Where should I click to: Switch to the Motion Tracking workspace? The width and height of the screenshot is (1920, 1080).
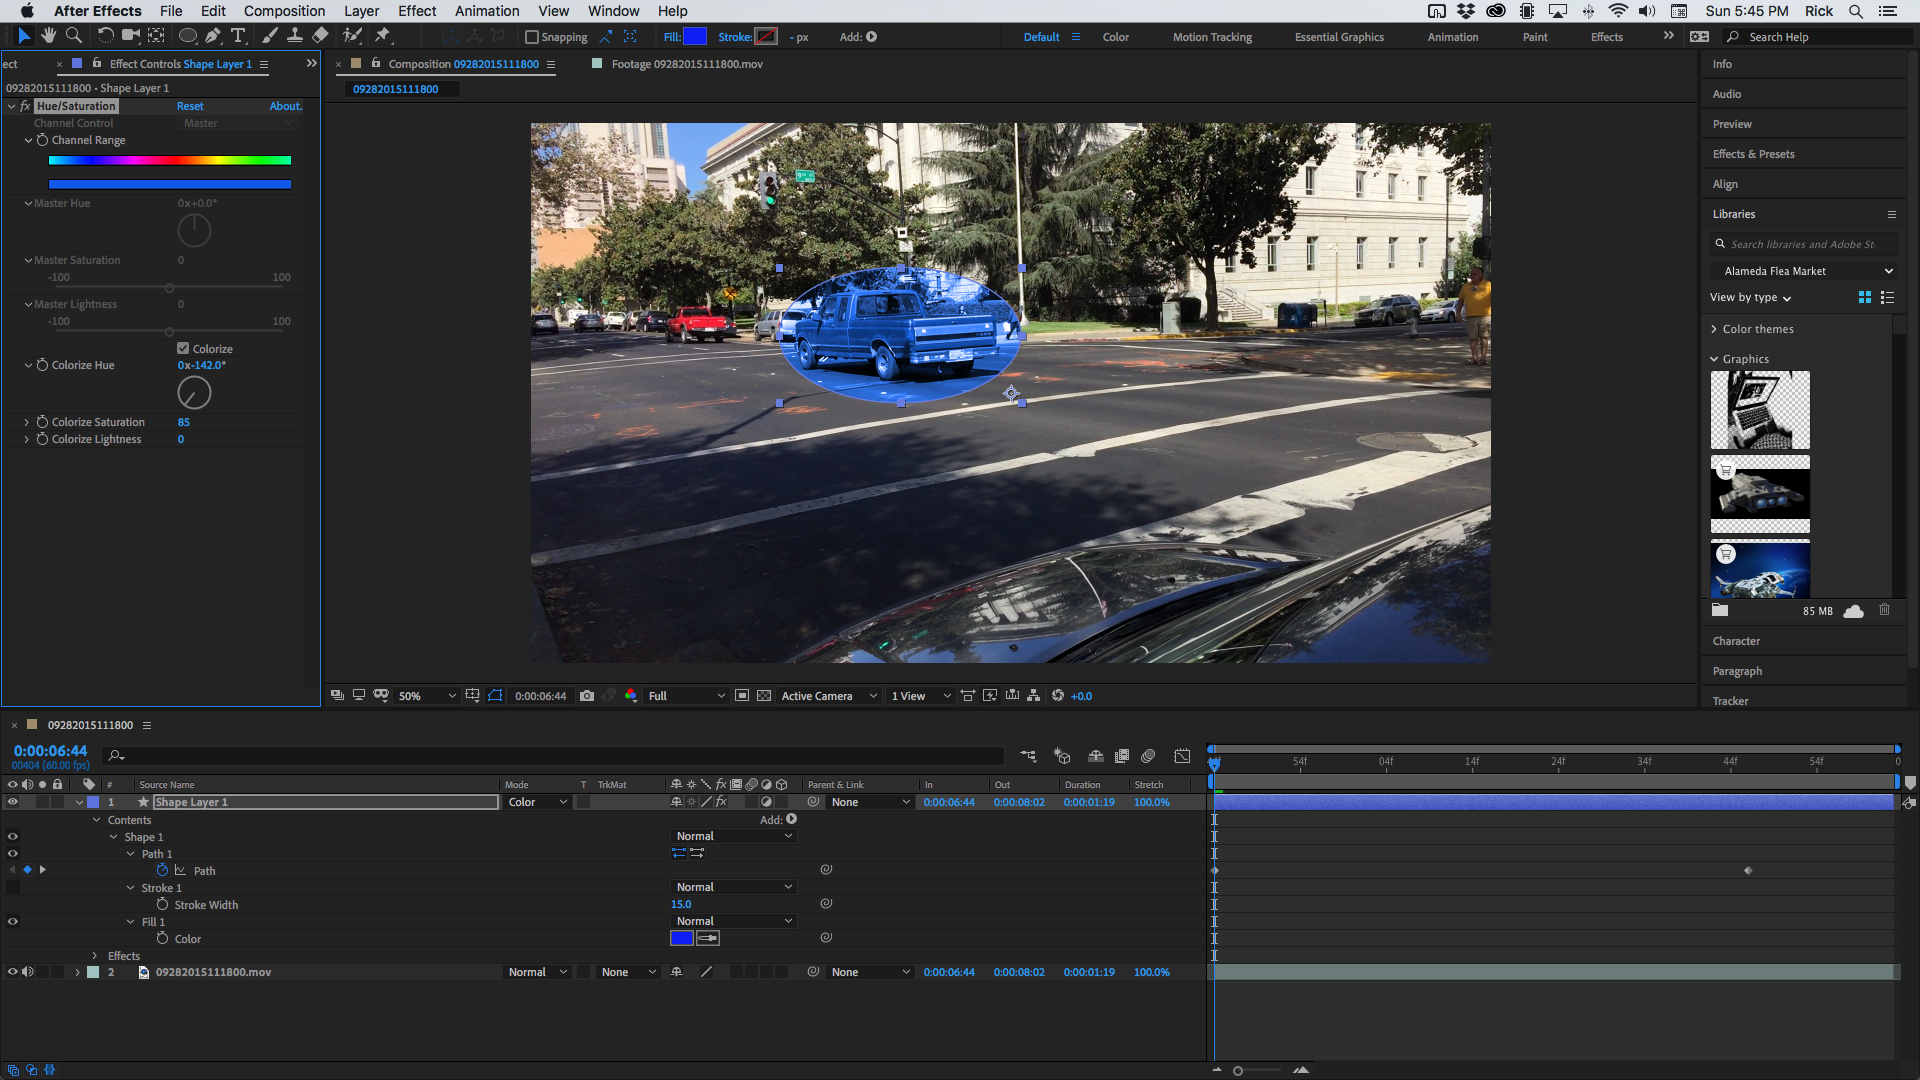[x=1212, y=36]
